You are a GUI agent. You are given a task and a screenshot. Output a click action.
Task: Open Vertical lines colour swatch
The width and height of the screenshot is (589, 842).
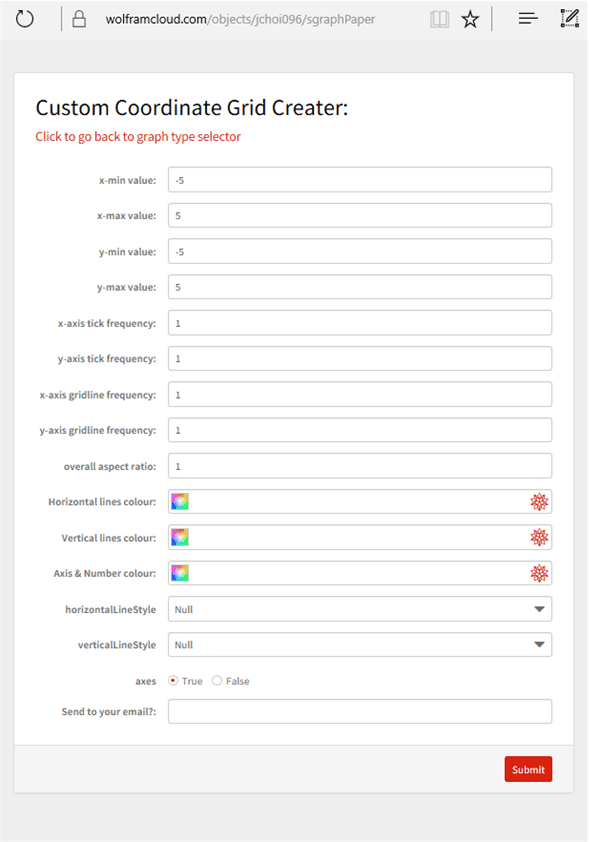[180, 538]
